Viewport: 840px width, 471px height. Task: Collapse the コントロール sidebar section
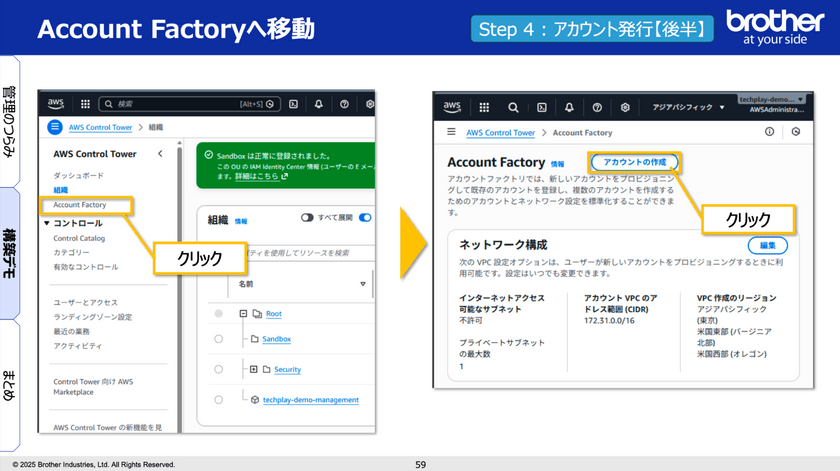(46, 223)
